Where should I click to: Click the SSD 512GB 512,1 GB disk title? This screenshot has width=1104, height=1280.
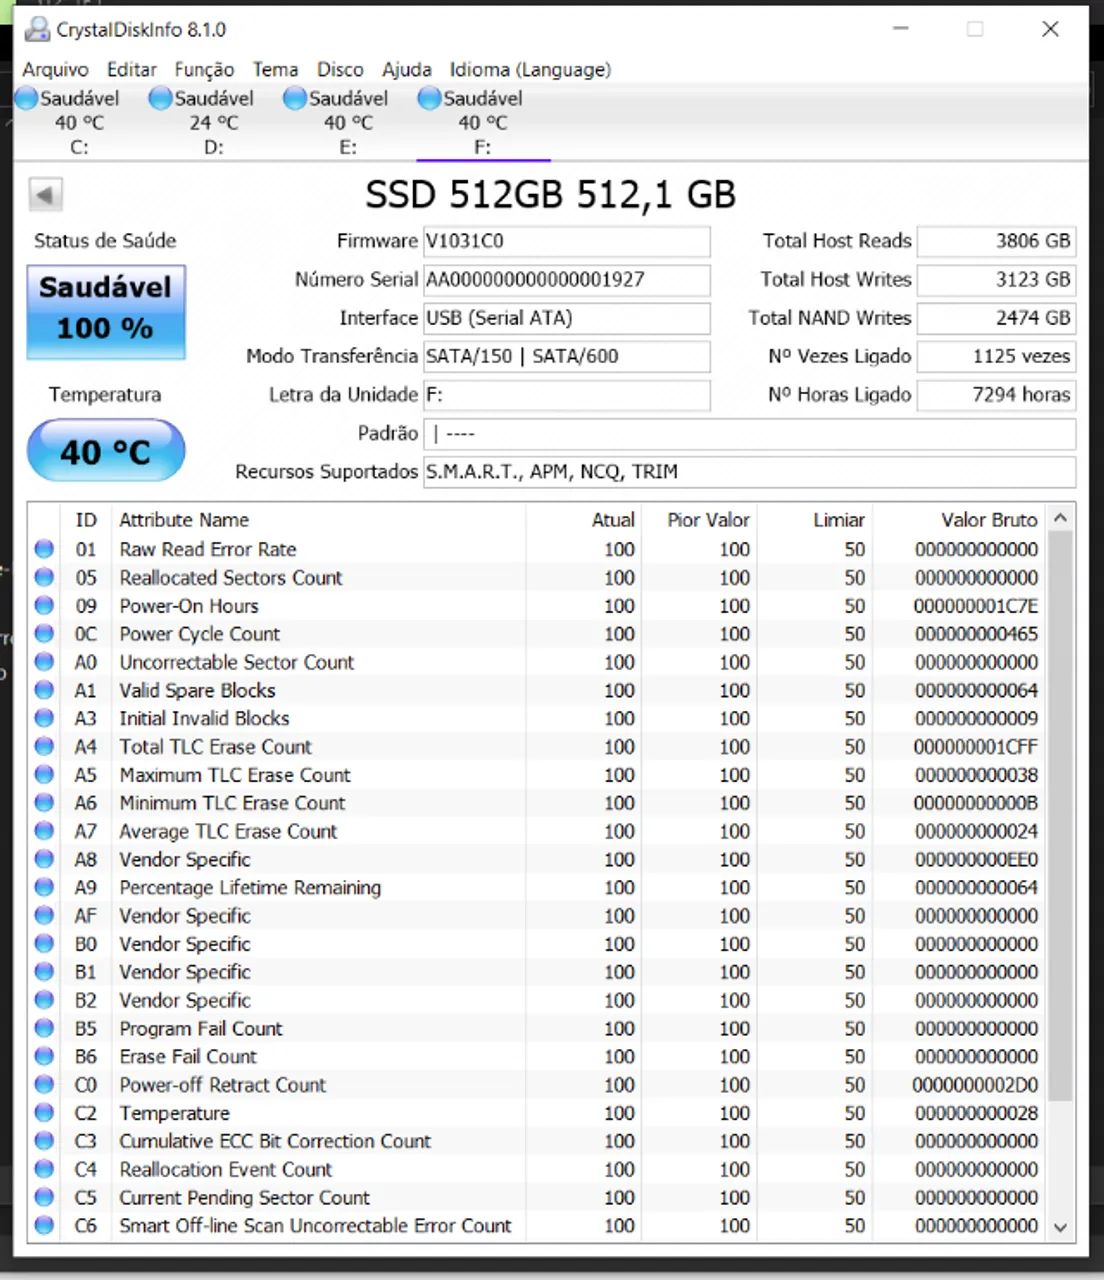[x=550, y=194]
